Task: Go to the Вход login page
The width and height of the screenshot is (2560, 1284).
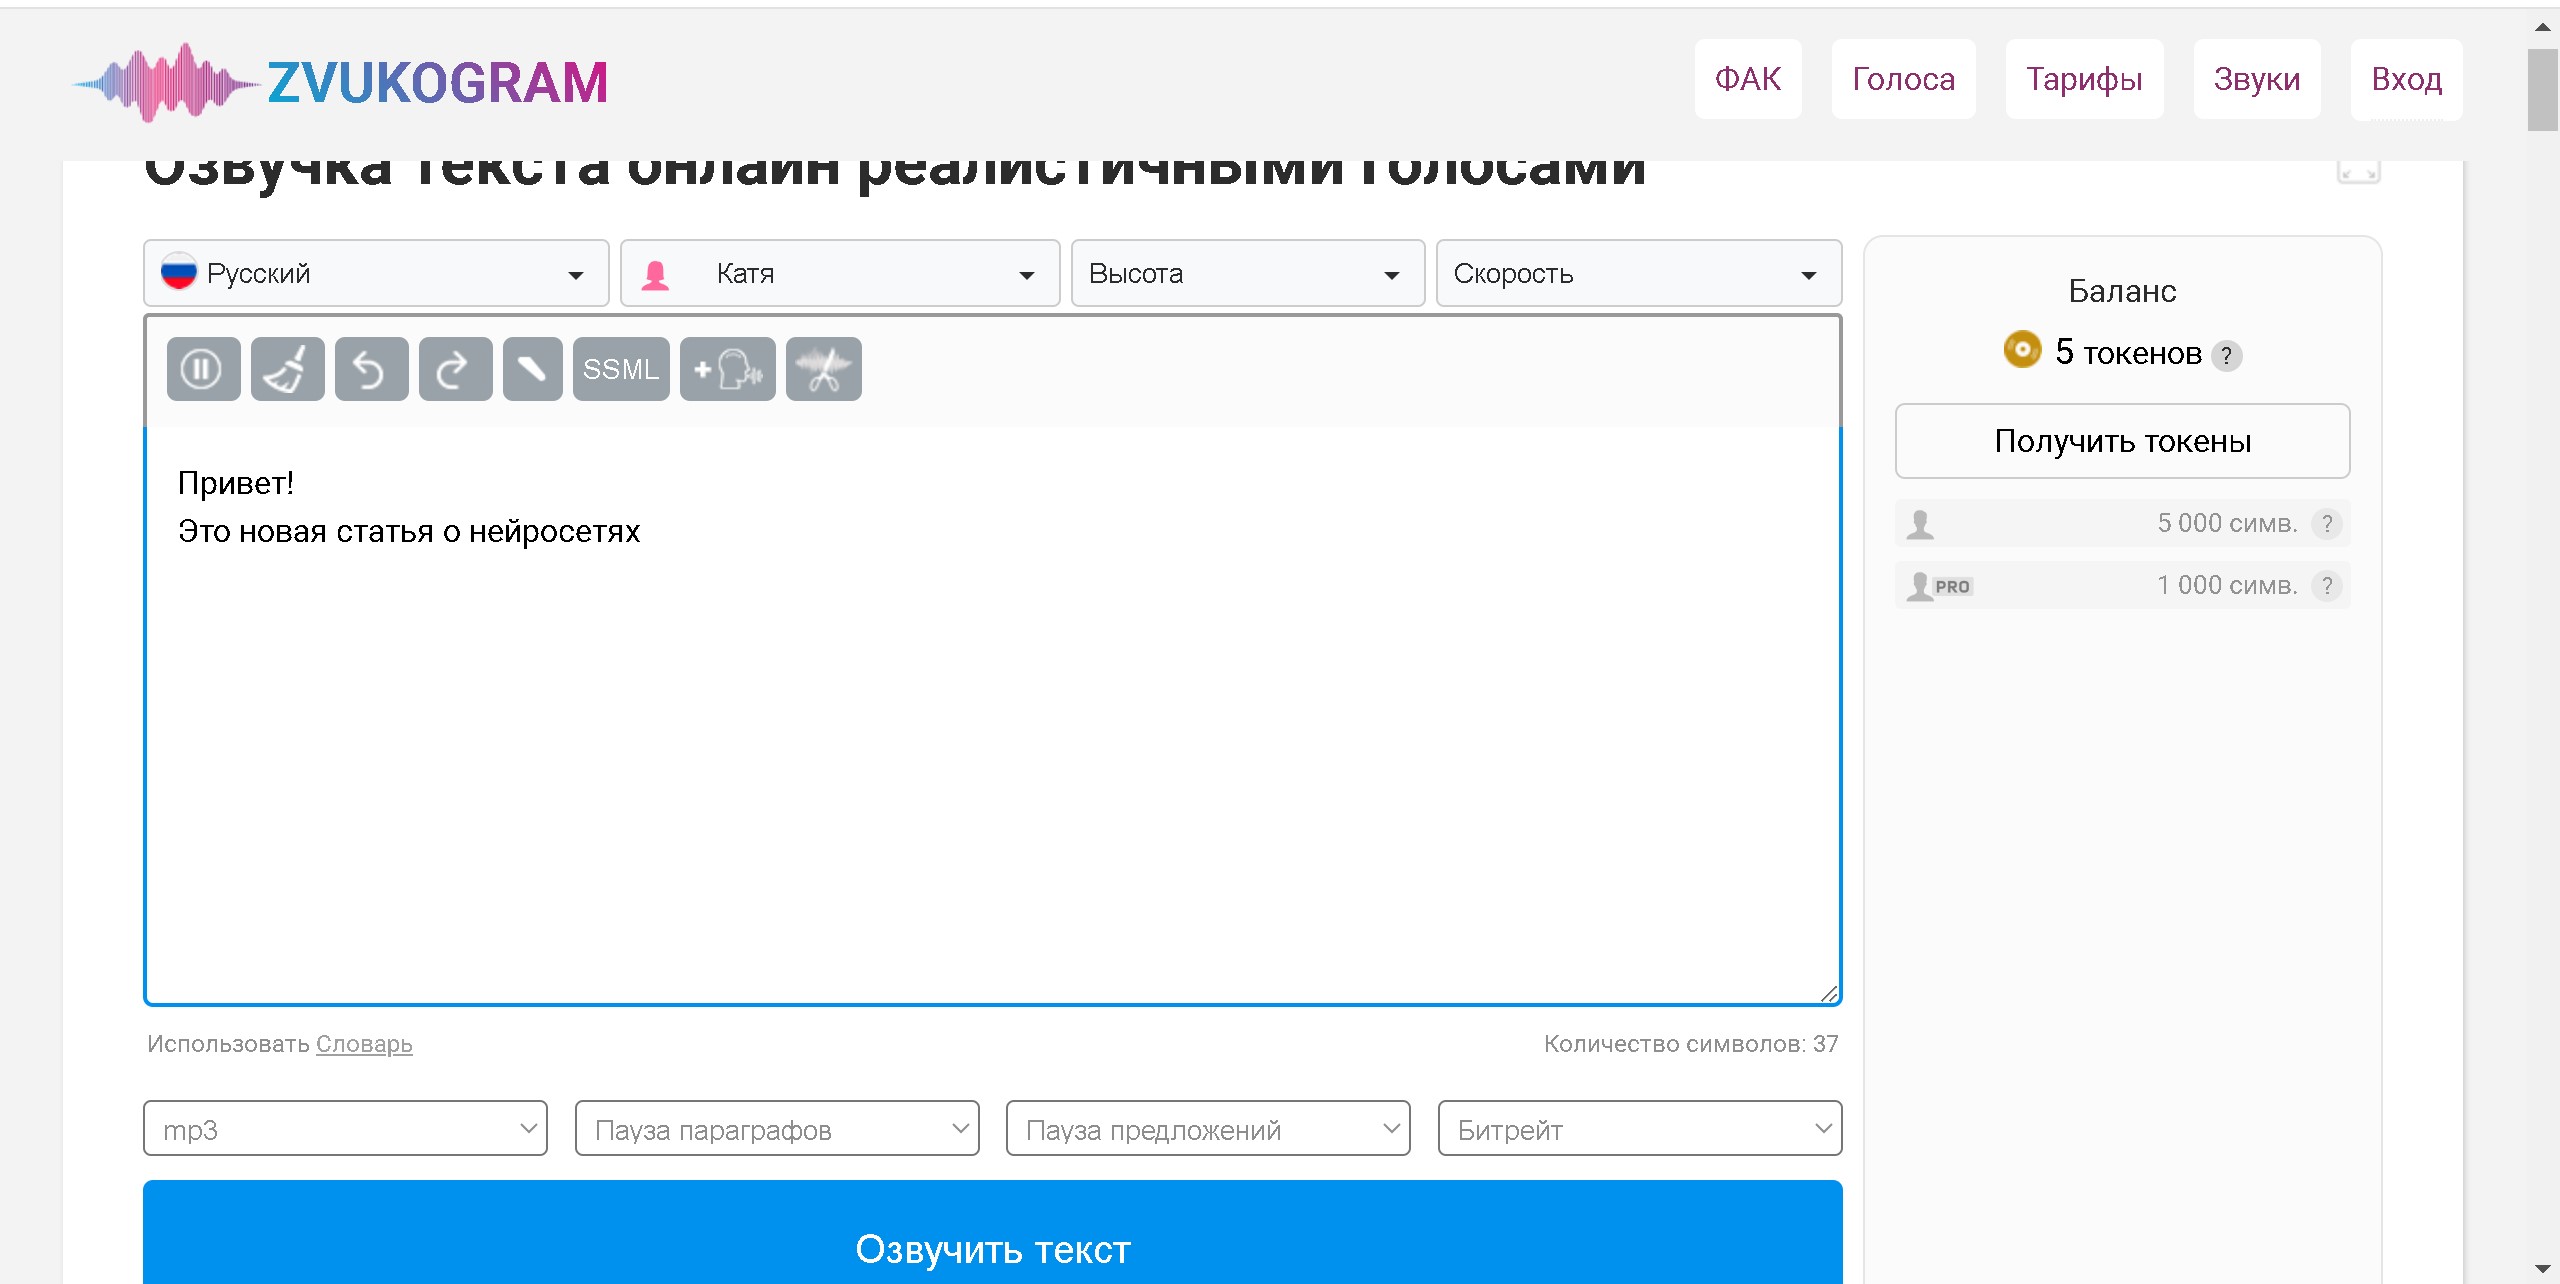Action: pyautogui.click(x=2406, y=79)
